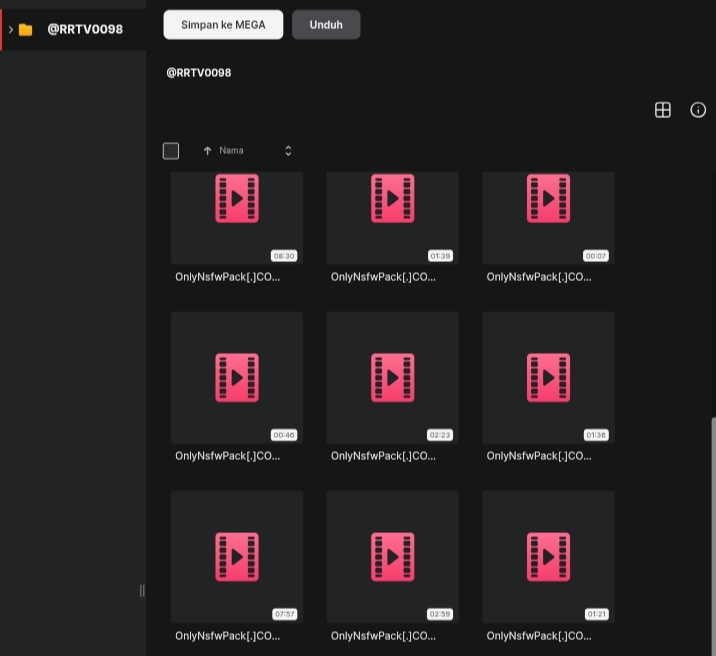Click the 01:21 duration badge

597,614
